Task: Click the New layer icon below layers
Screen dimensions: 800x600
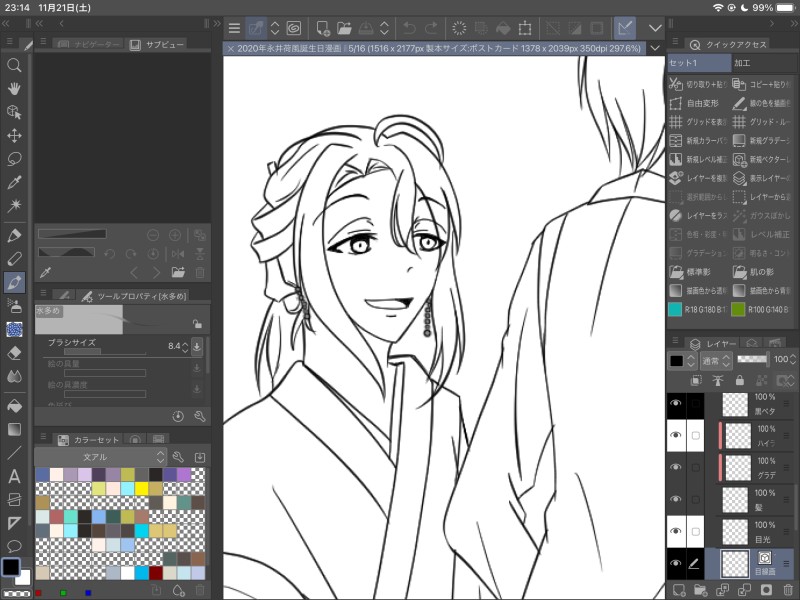Action: coord(679,591)
